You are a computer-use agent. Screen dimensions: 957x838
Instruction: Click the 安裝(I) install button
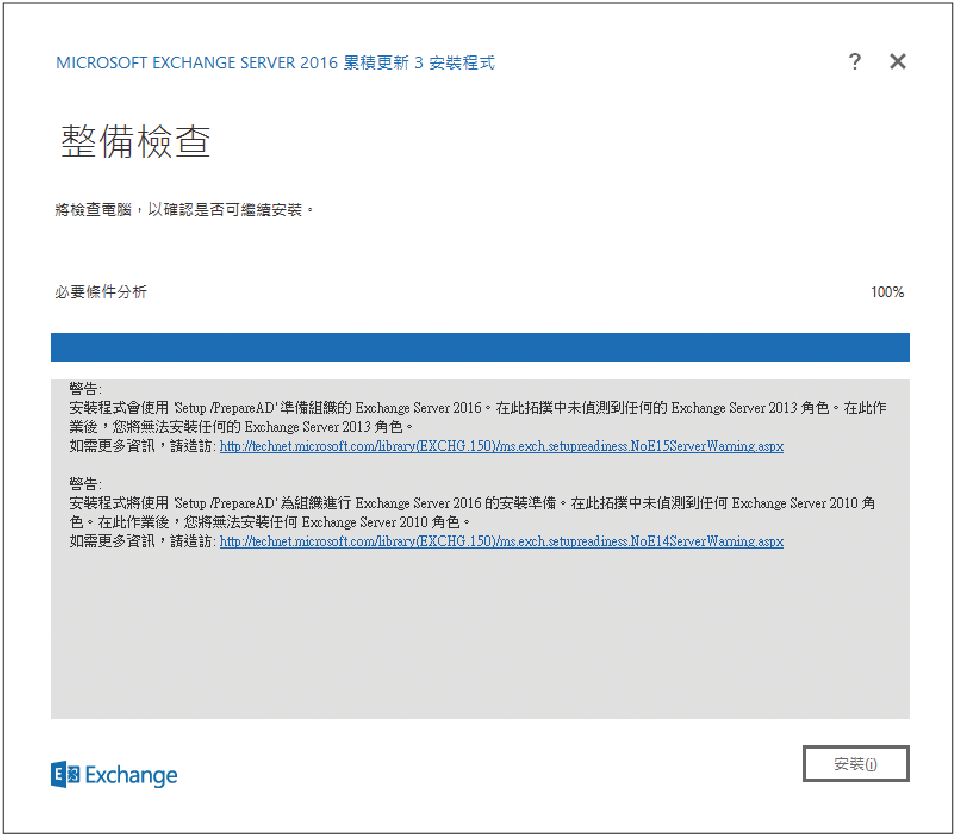click(856, 764)
